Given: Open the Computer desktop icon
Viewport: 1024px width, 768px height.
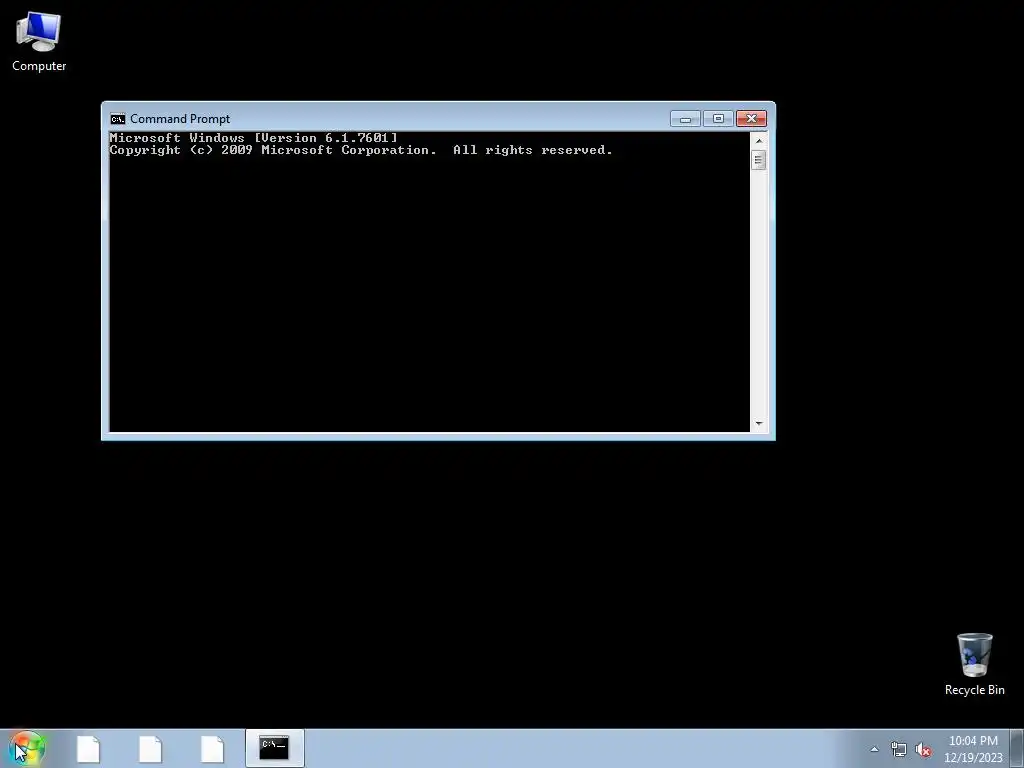Looking at the screenshot, I should point(39,42).
